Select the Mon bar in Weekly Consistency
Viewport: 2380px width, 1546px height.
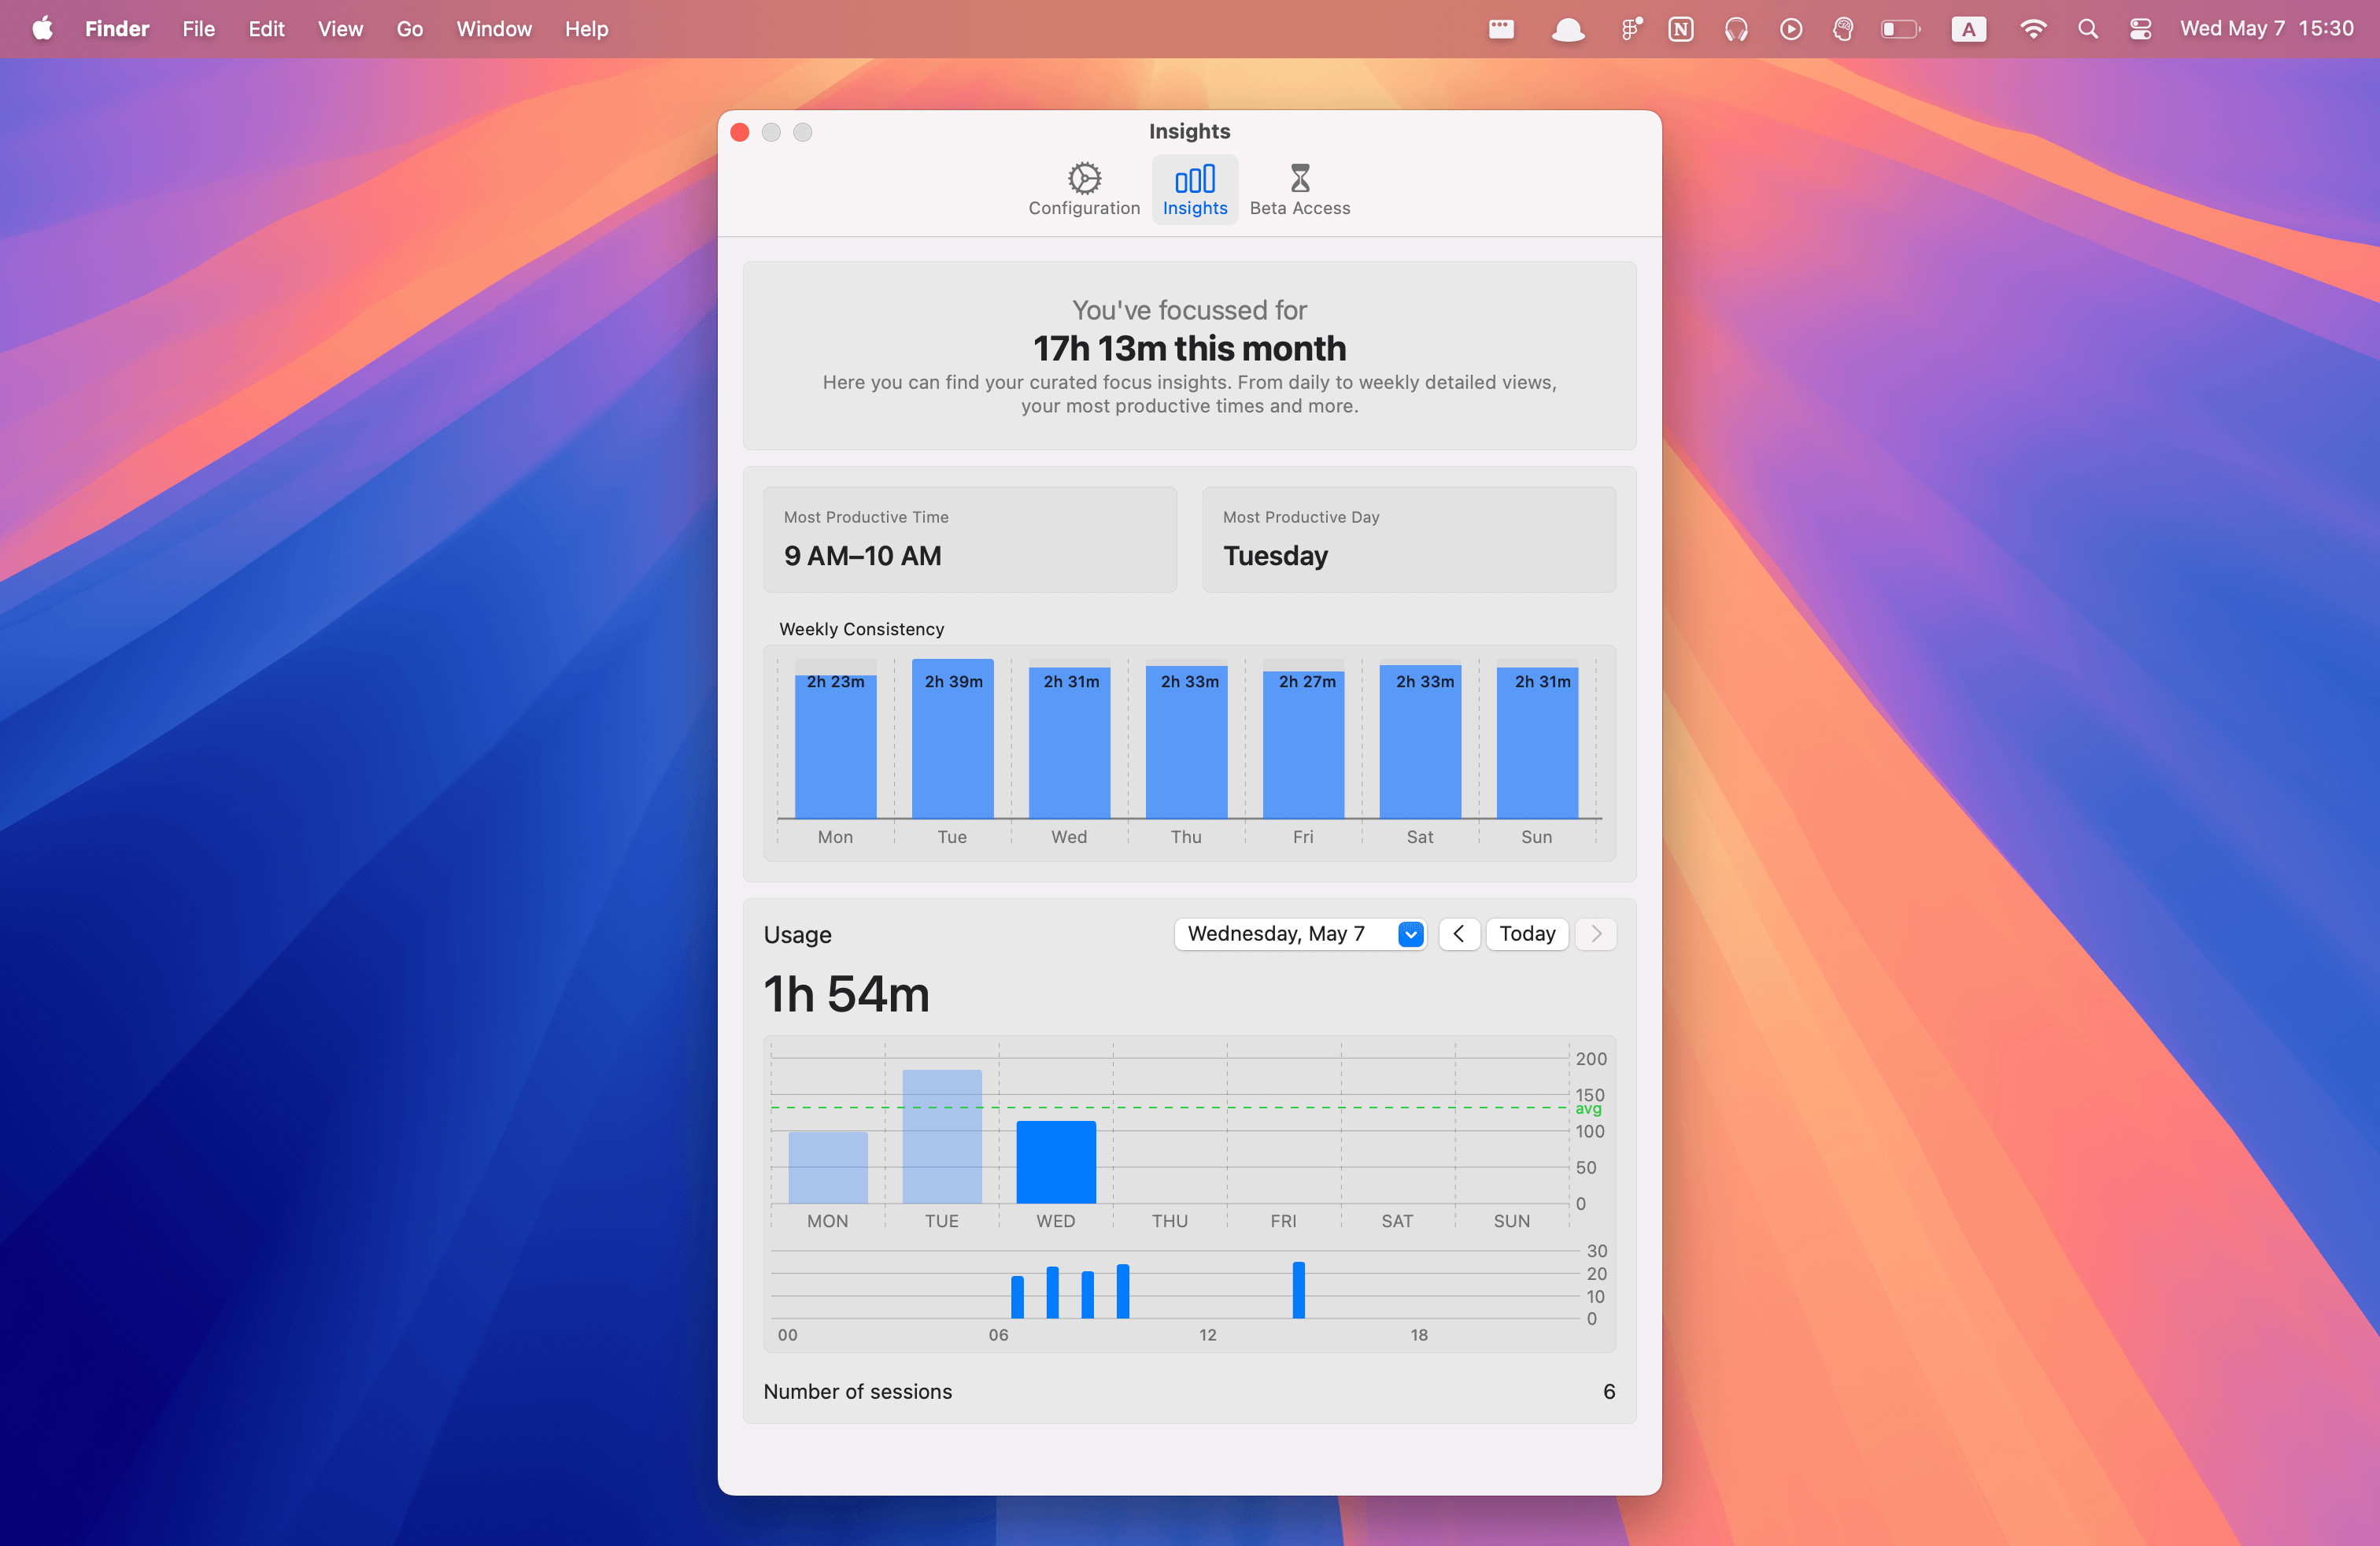point(835,746)
